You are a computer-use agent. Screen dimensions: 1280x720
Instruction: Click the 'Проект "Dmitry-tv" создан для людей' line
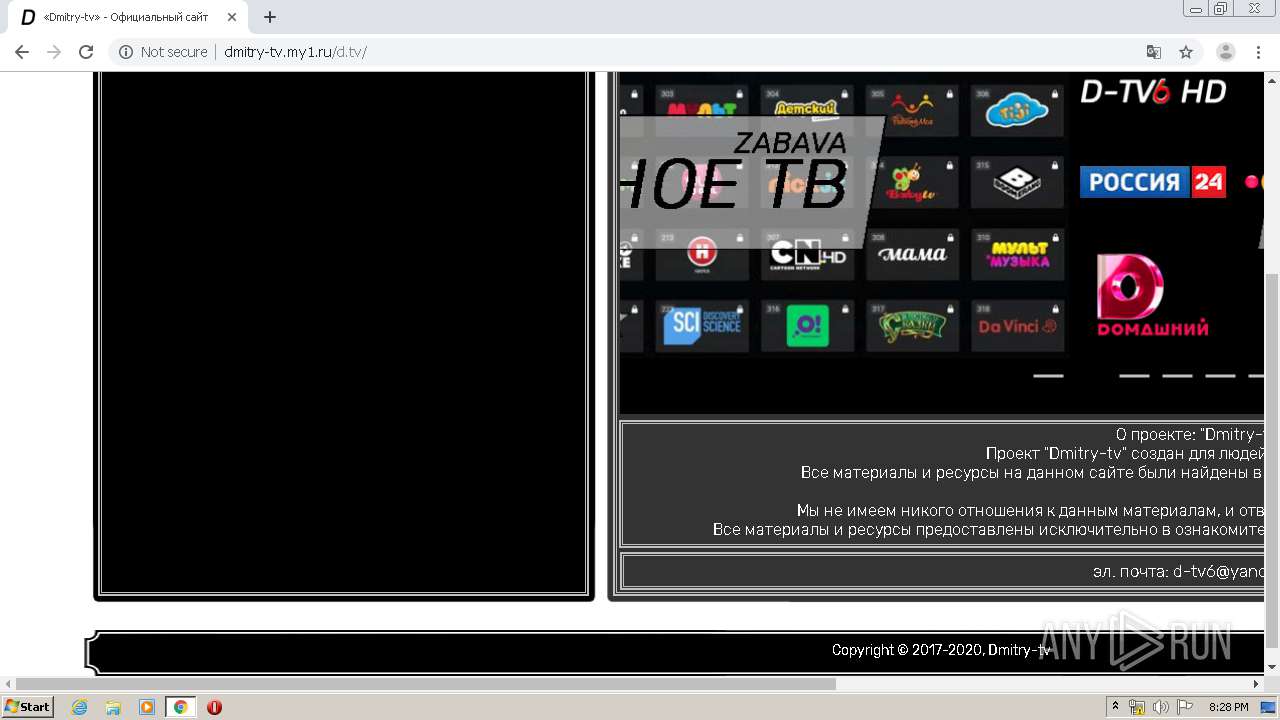click(x=1125, y=453)
